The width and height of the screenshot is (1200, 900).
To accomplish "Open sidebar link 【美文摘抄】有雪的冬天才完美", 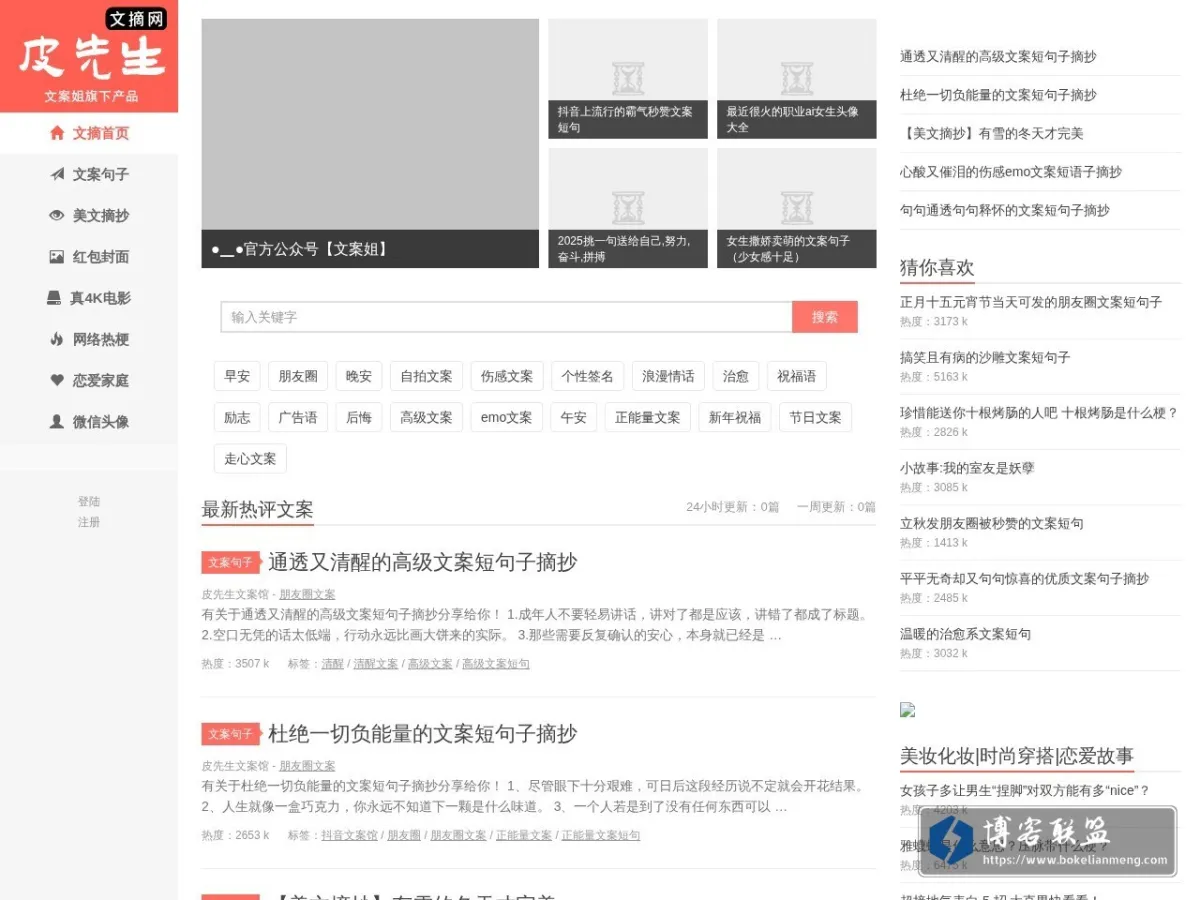I will click(x=991, y=133).
